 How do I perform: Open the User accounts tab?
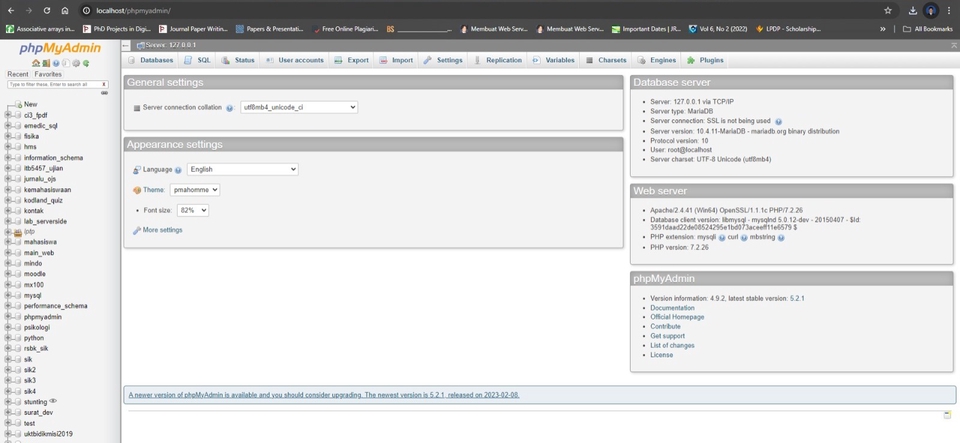click(294, 60)
